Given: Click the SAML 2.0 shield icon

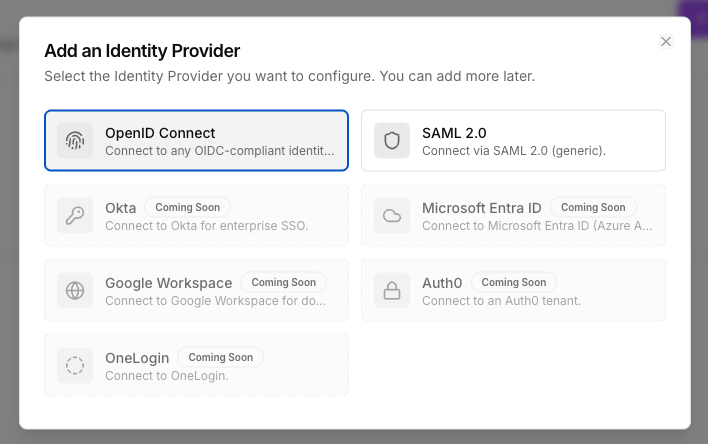Looking at the screenshot, I should point(392,140).
